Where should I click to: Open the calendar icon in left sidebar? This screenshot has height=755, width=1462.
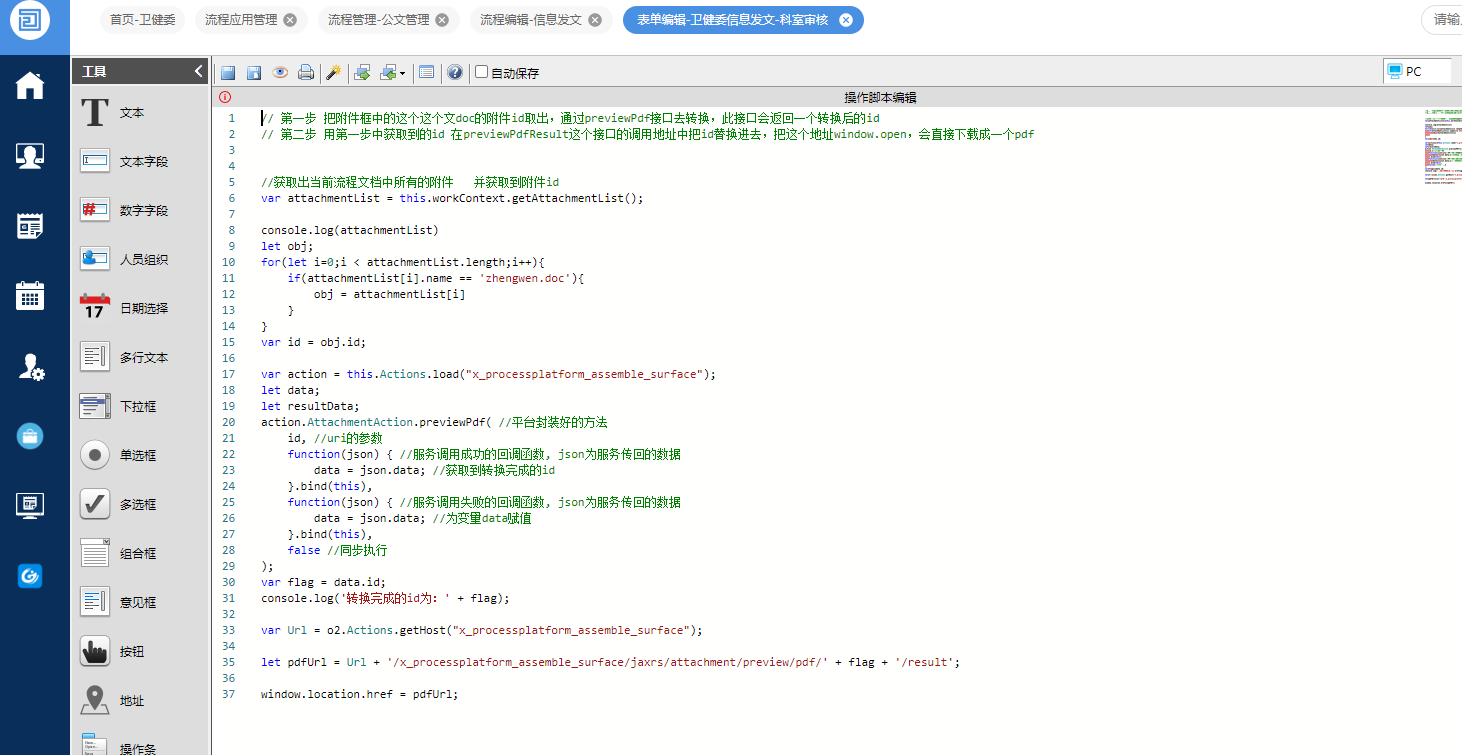click(x=30, y=296)
